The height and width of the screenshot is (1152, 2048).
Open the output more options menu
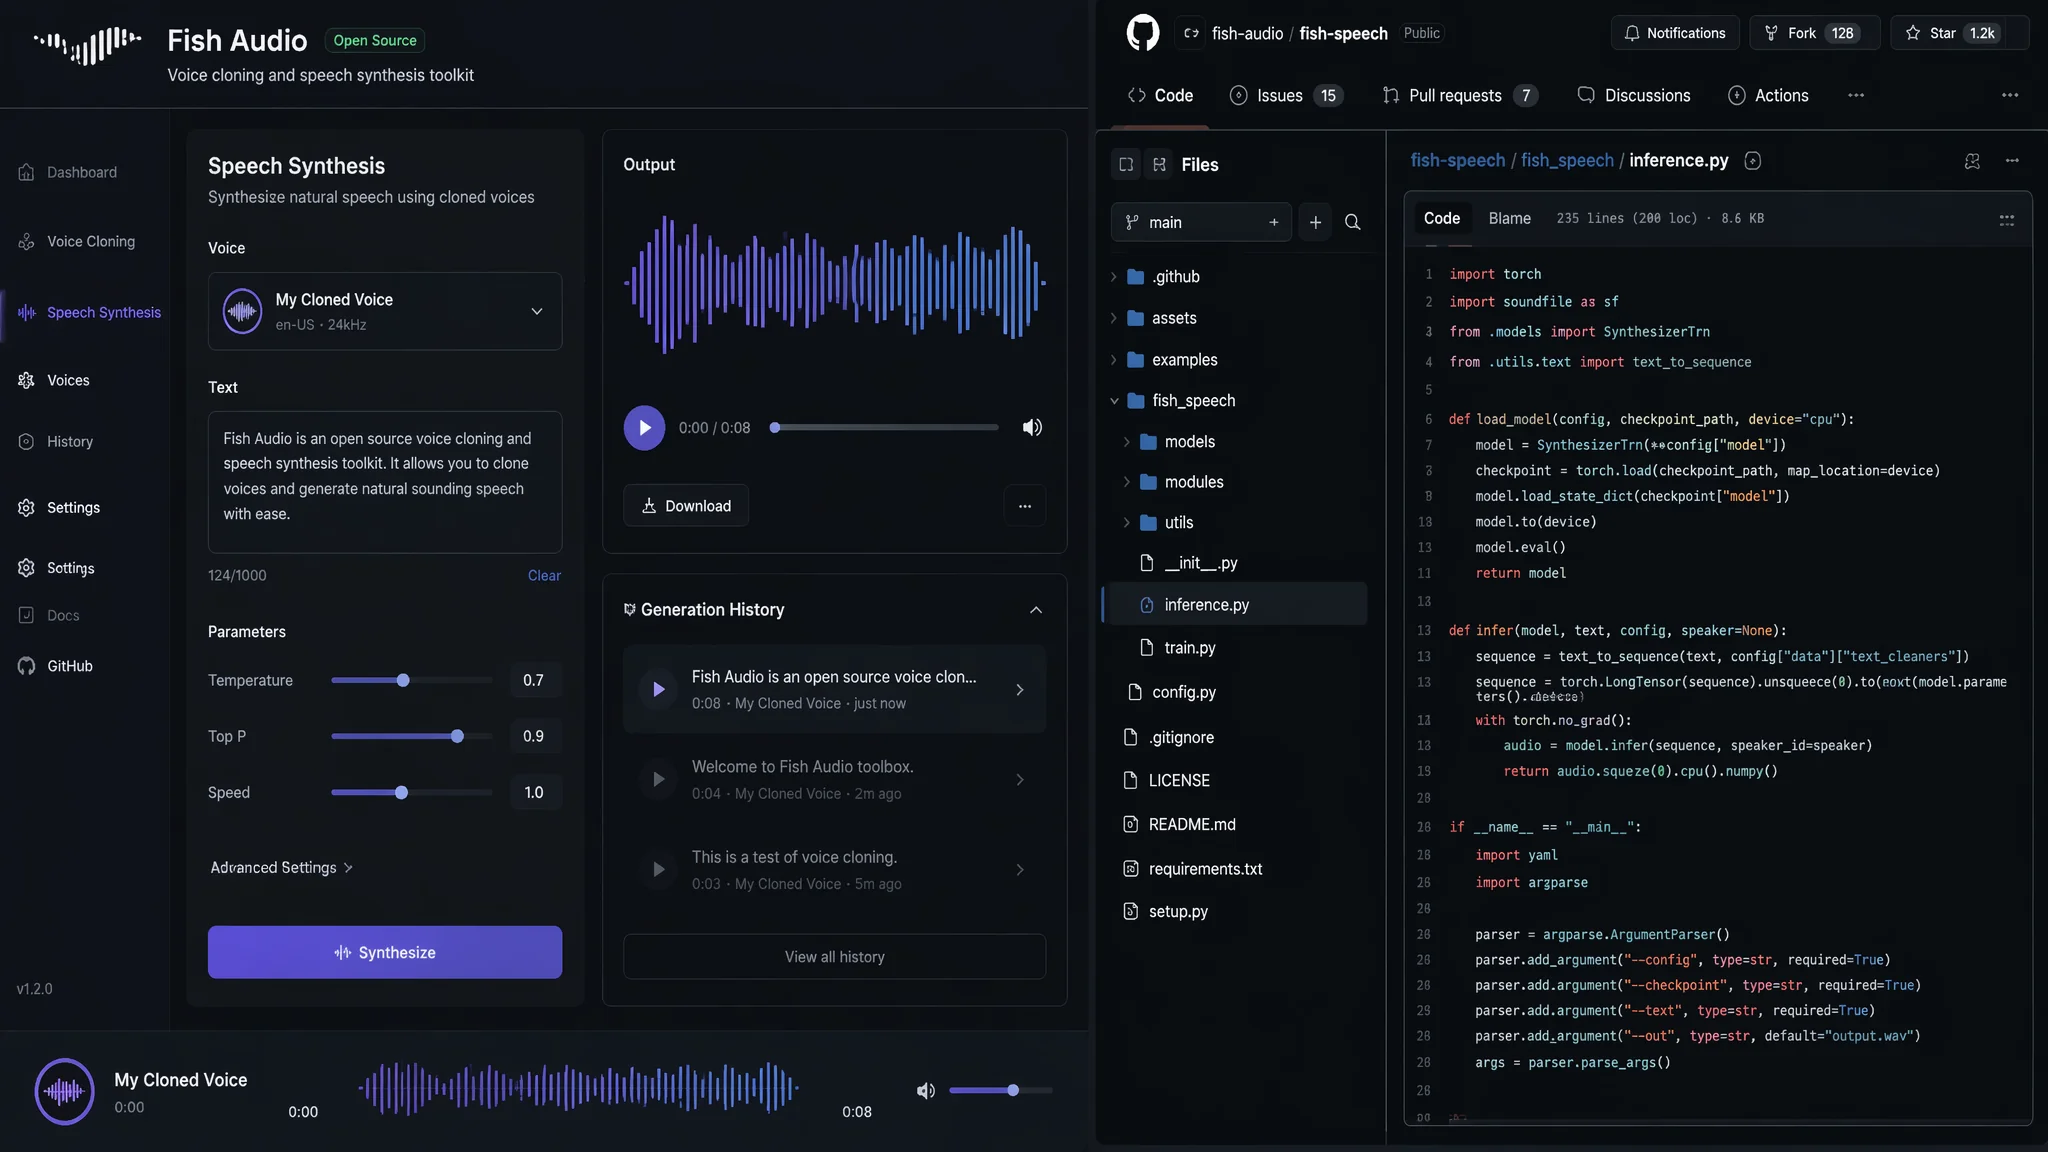click(x=1025, y=506)
